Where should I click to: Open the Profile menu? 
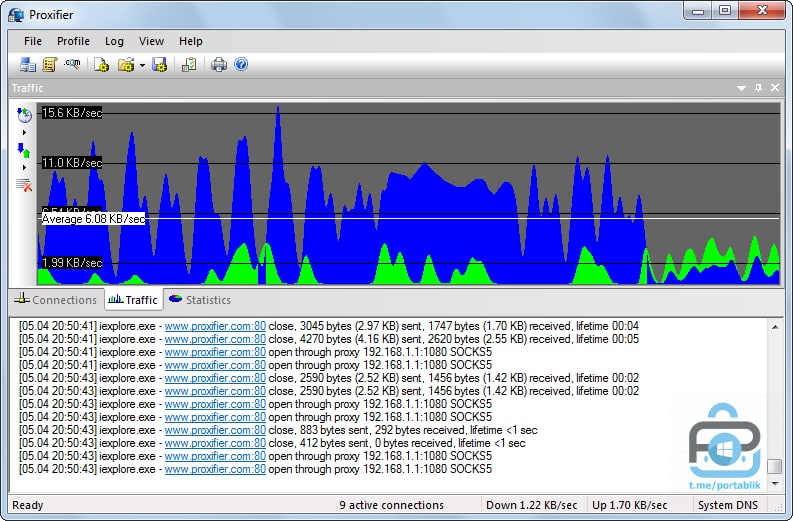click(x=73, y=41)
